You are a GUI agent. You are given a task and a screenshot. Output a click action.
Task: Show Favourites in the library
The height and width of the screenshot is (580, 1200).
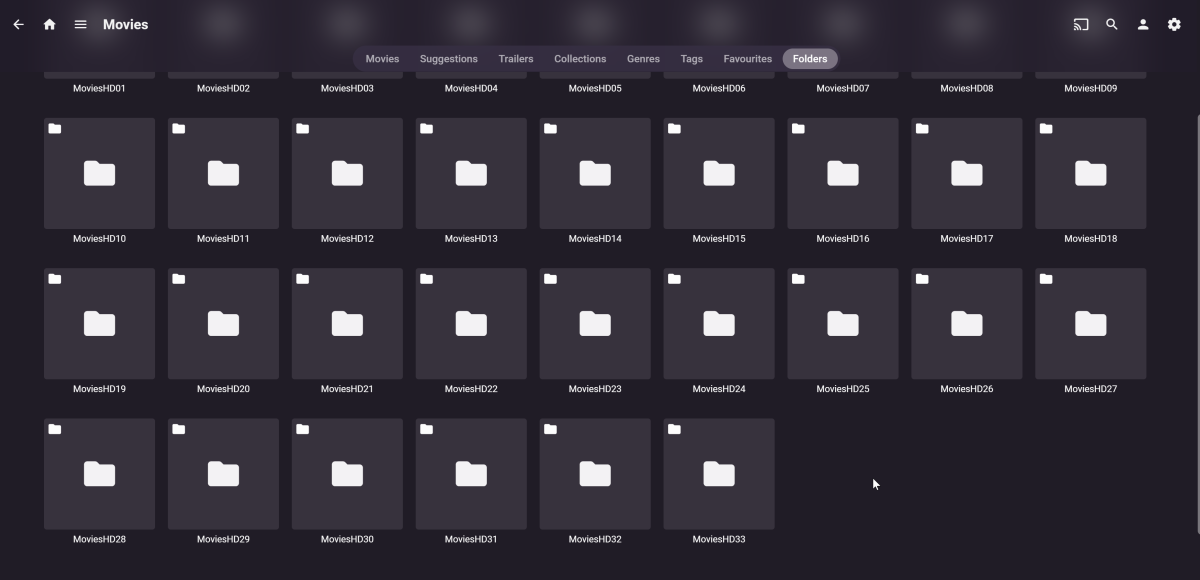tap(747, 58)
